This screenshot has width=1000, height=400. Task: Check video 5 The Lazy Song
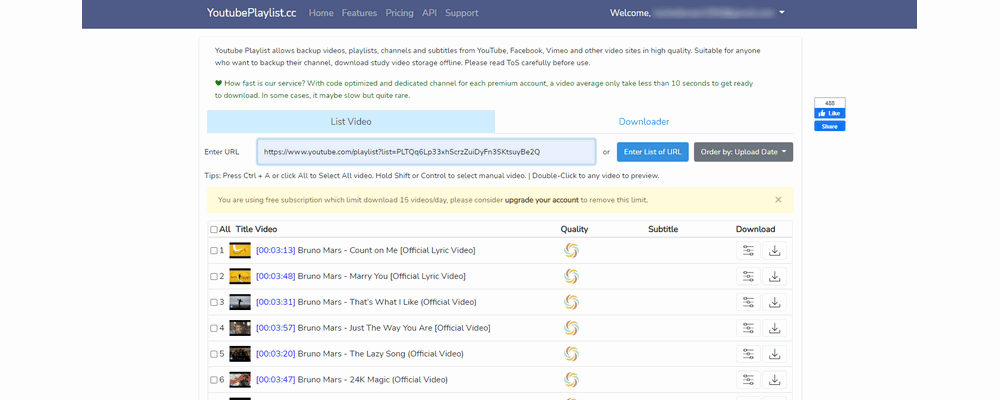[214, 354]
